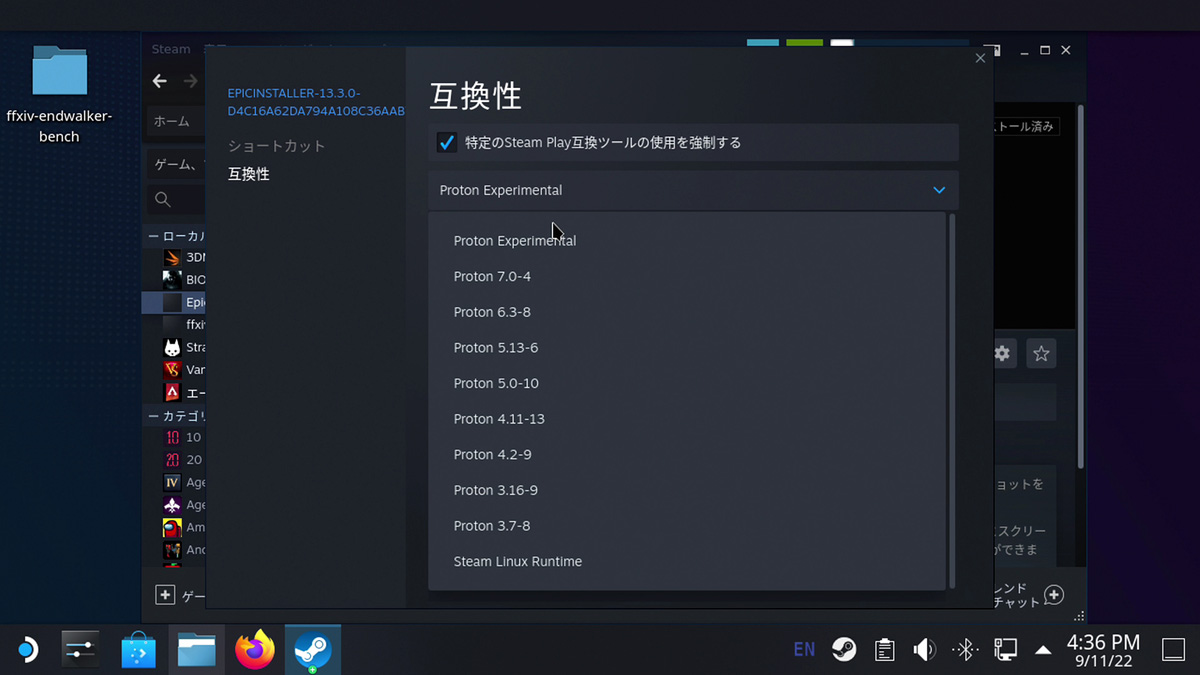
Task: Collapse the Proton Experimental dropdown arrow
Action: [939, 190]
